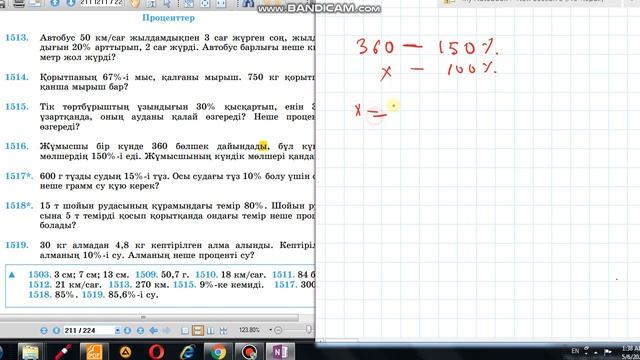Click problem number 1515

(x=17, y=107)
